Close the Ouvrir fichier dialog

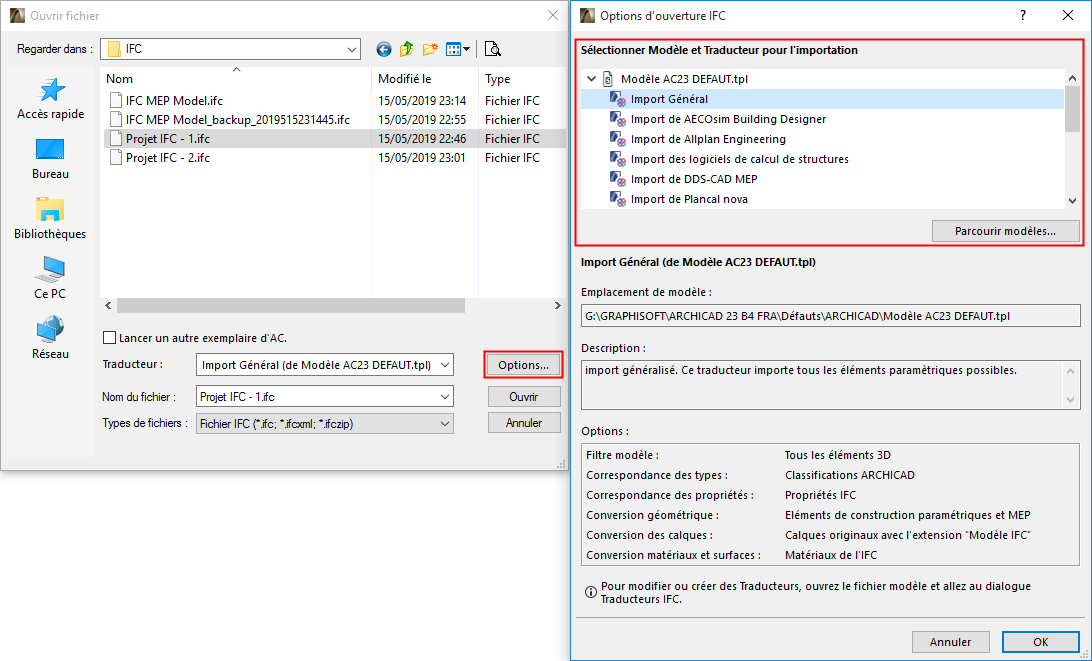click(553, 15)
